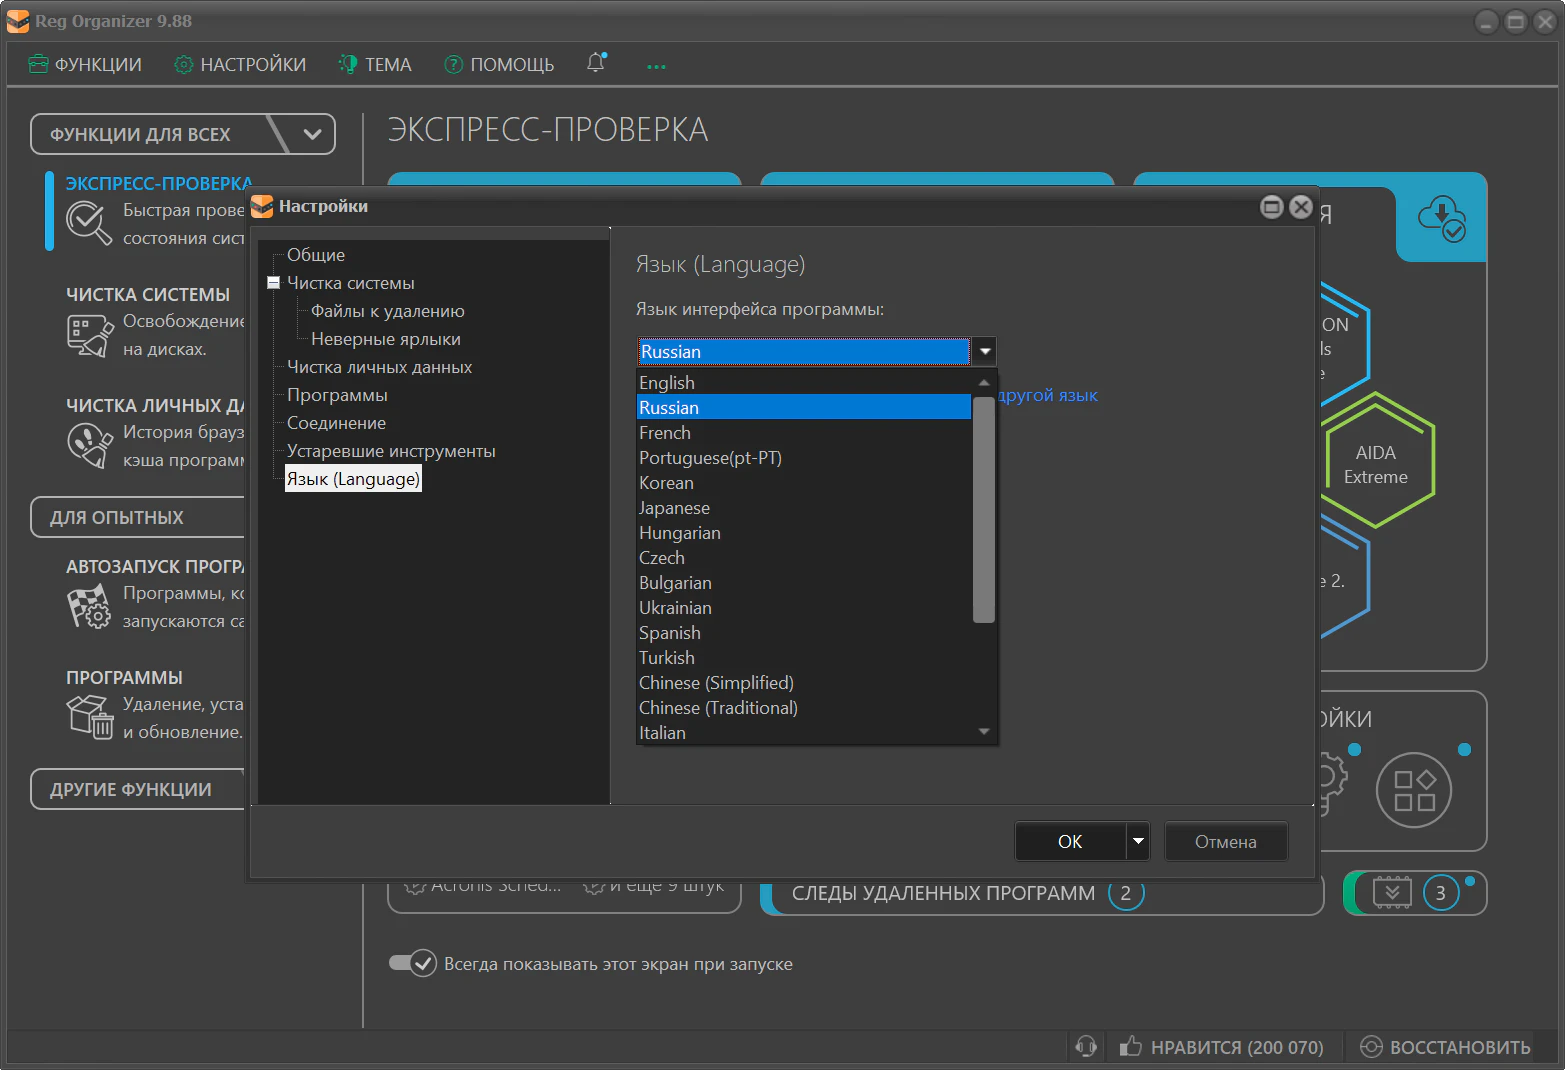Open the OK button's dropdown arrow
Viewport: 1565px width, 1070px height.
pos(1138,841)
